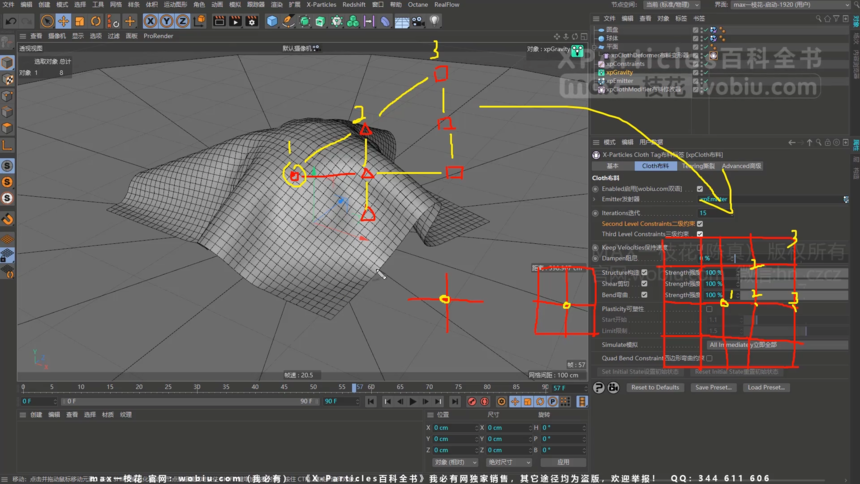Select xpEmitter in object manager
The height and width of the screenshot is (484, 860).
click(x=620, y=81)
